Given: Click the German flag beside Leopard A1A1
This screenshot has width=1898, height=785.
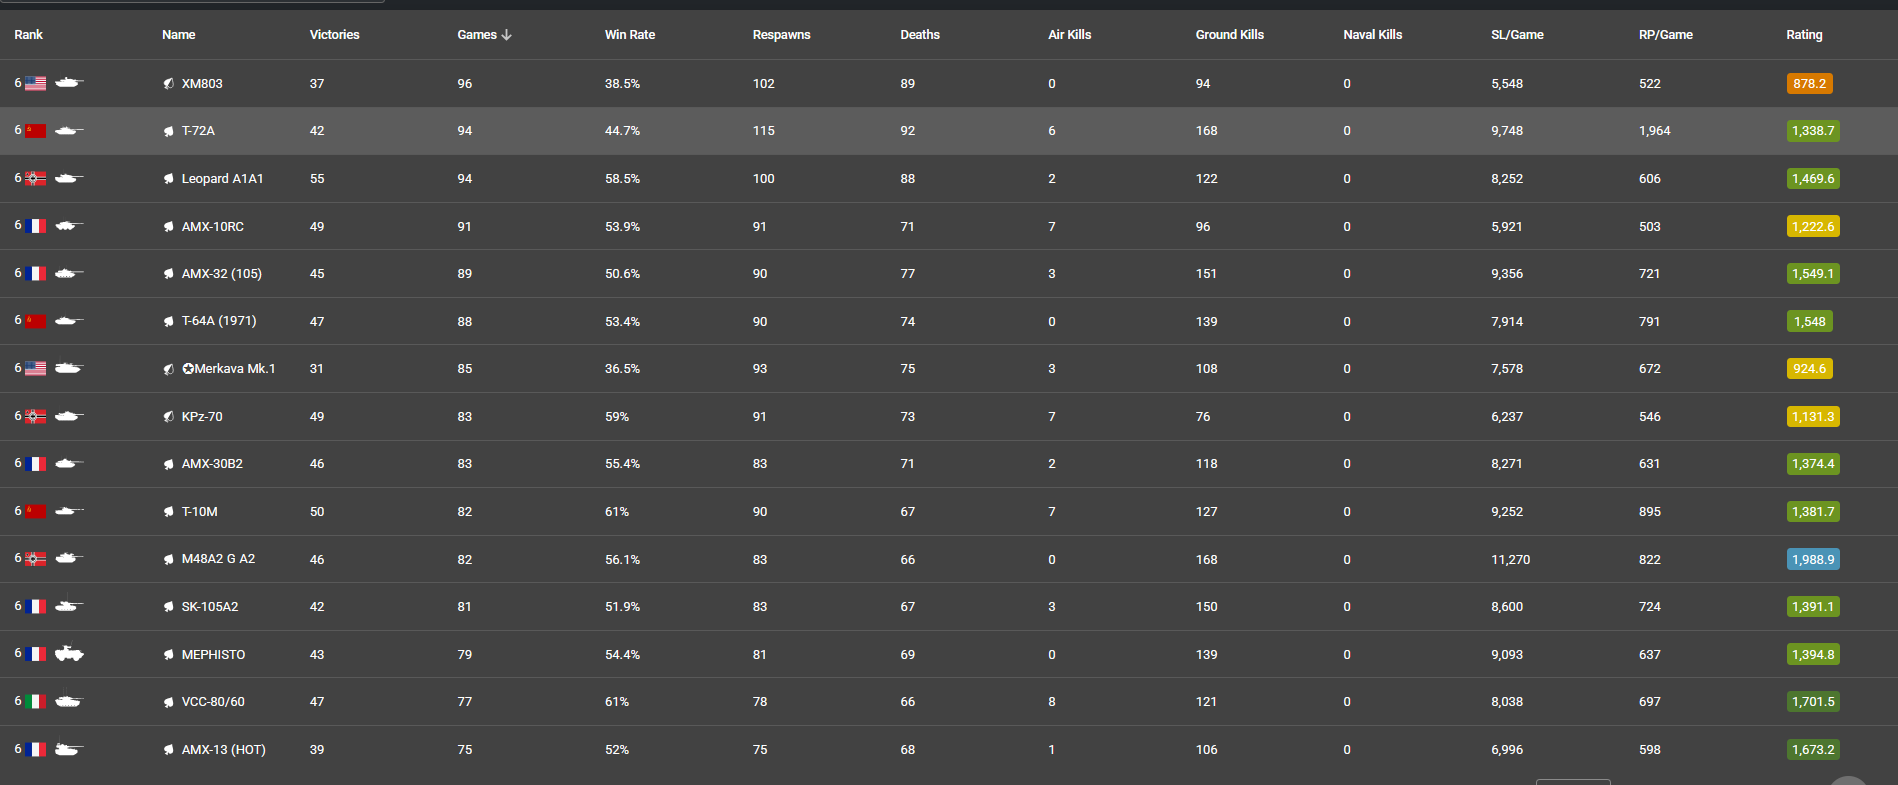Looking at the screenshot, I should pos(36,179).
